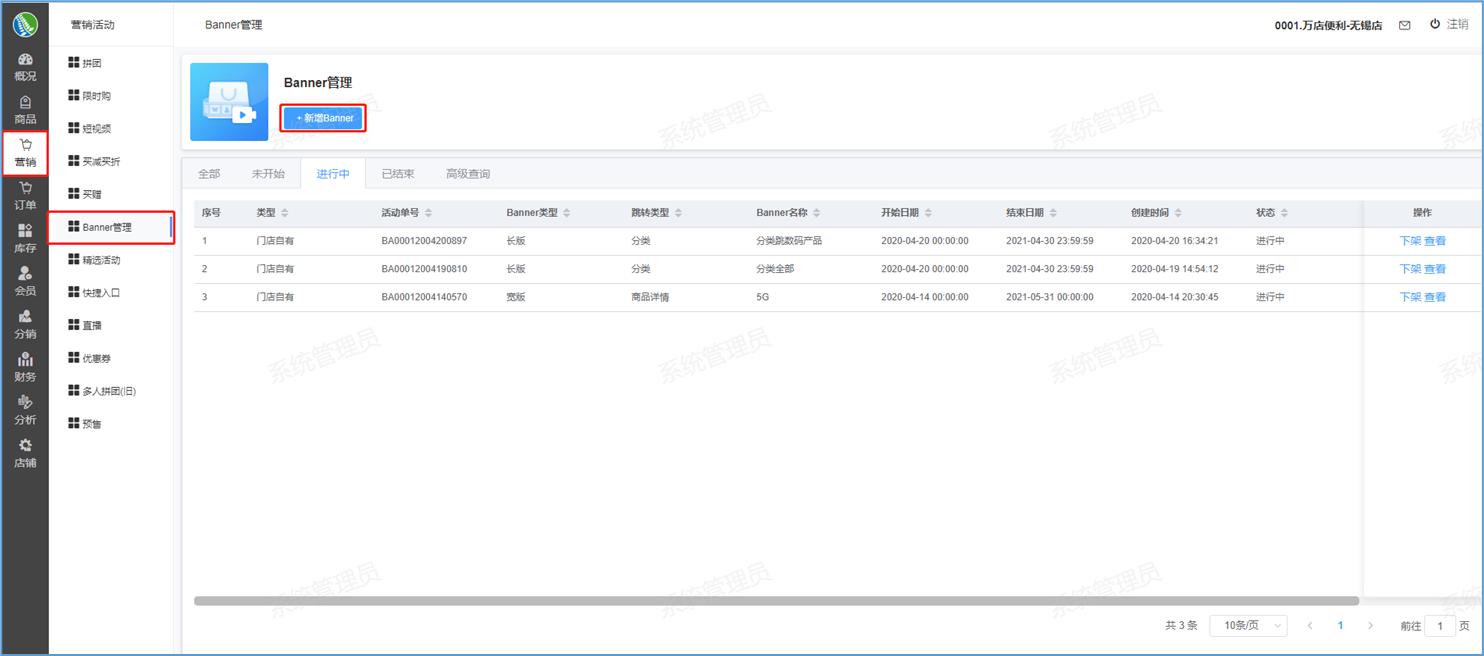Click activity number BA00012004200897
Viewport: 1484px width, 656px height.
[x=424, y=241]
